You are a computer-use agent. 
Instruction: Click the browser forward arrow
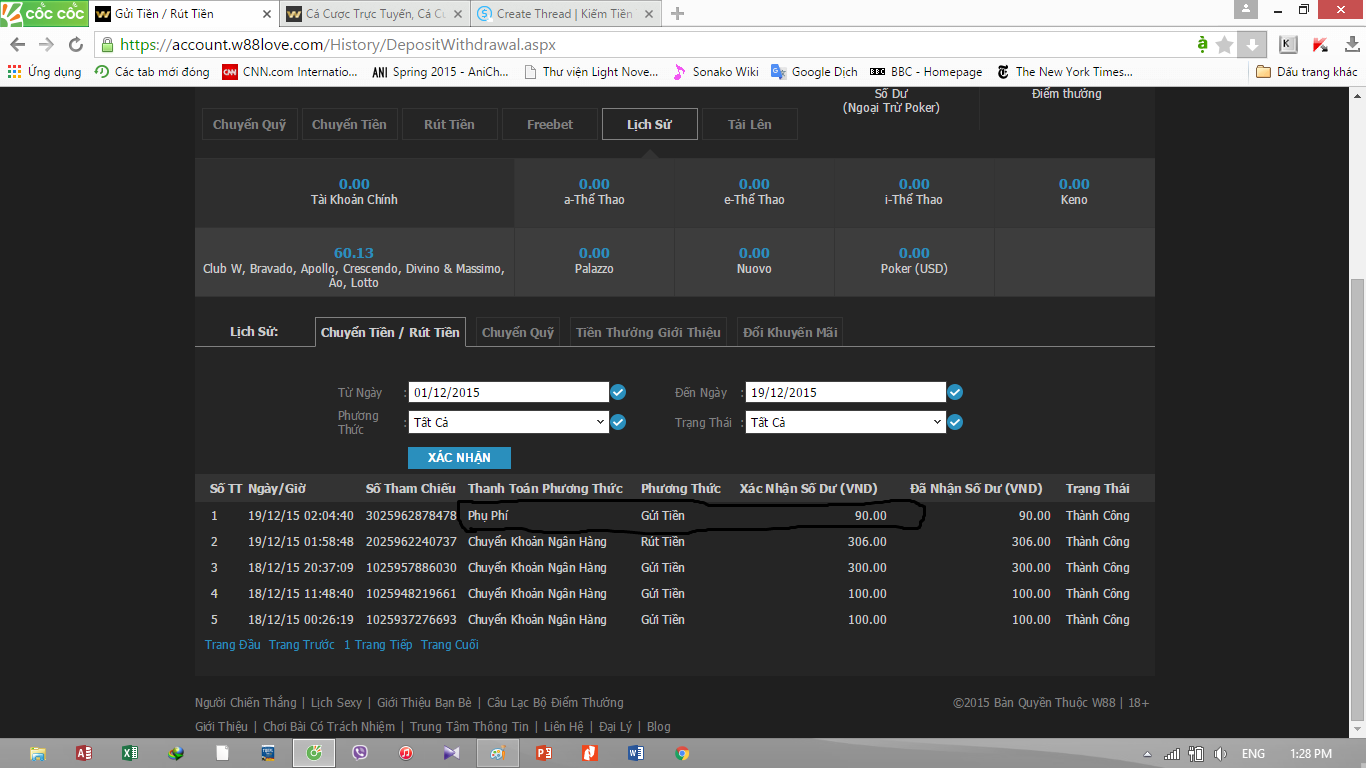[46, 45]
